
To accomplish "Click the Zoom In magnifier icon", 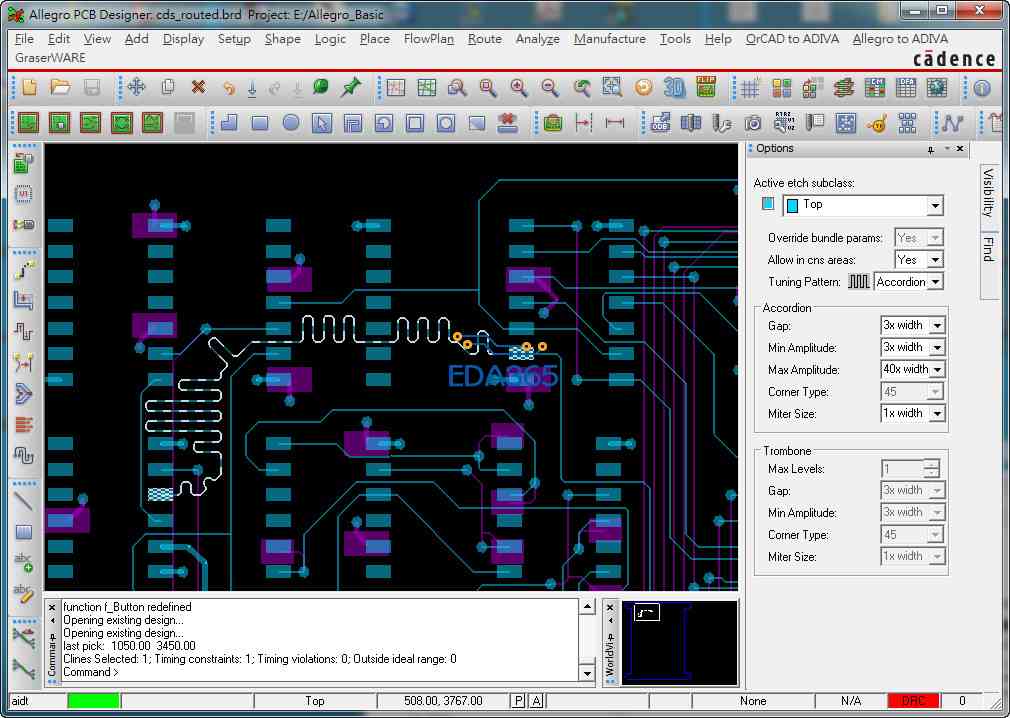I will pos(518,88).
